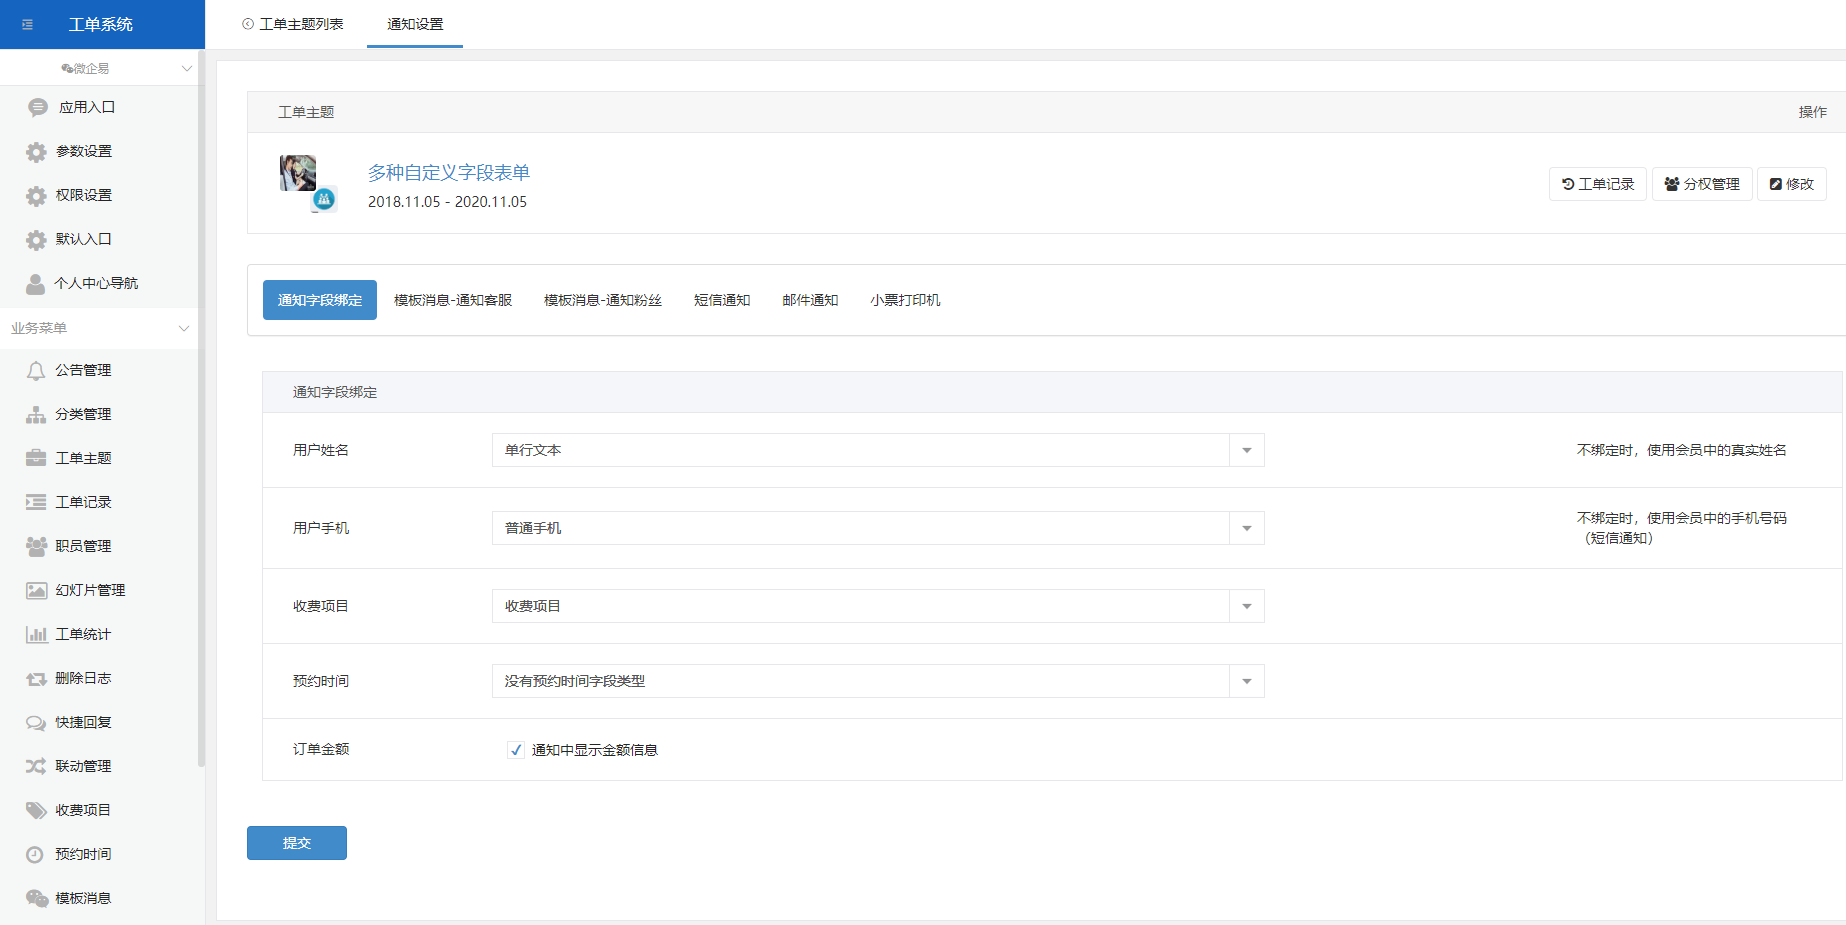The height and width of the screenshot is (925, 1846).
Task: Click the 默认入口 gear icon
Action: (x=37, y=239)
